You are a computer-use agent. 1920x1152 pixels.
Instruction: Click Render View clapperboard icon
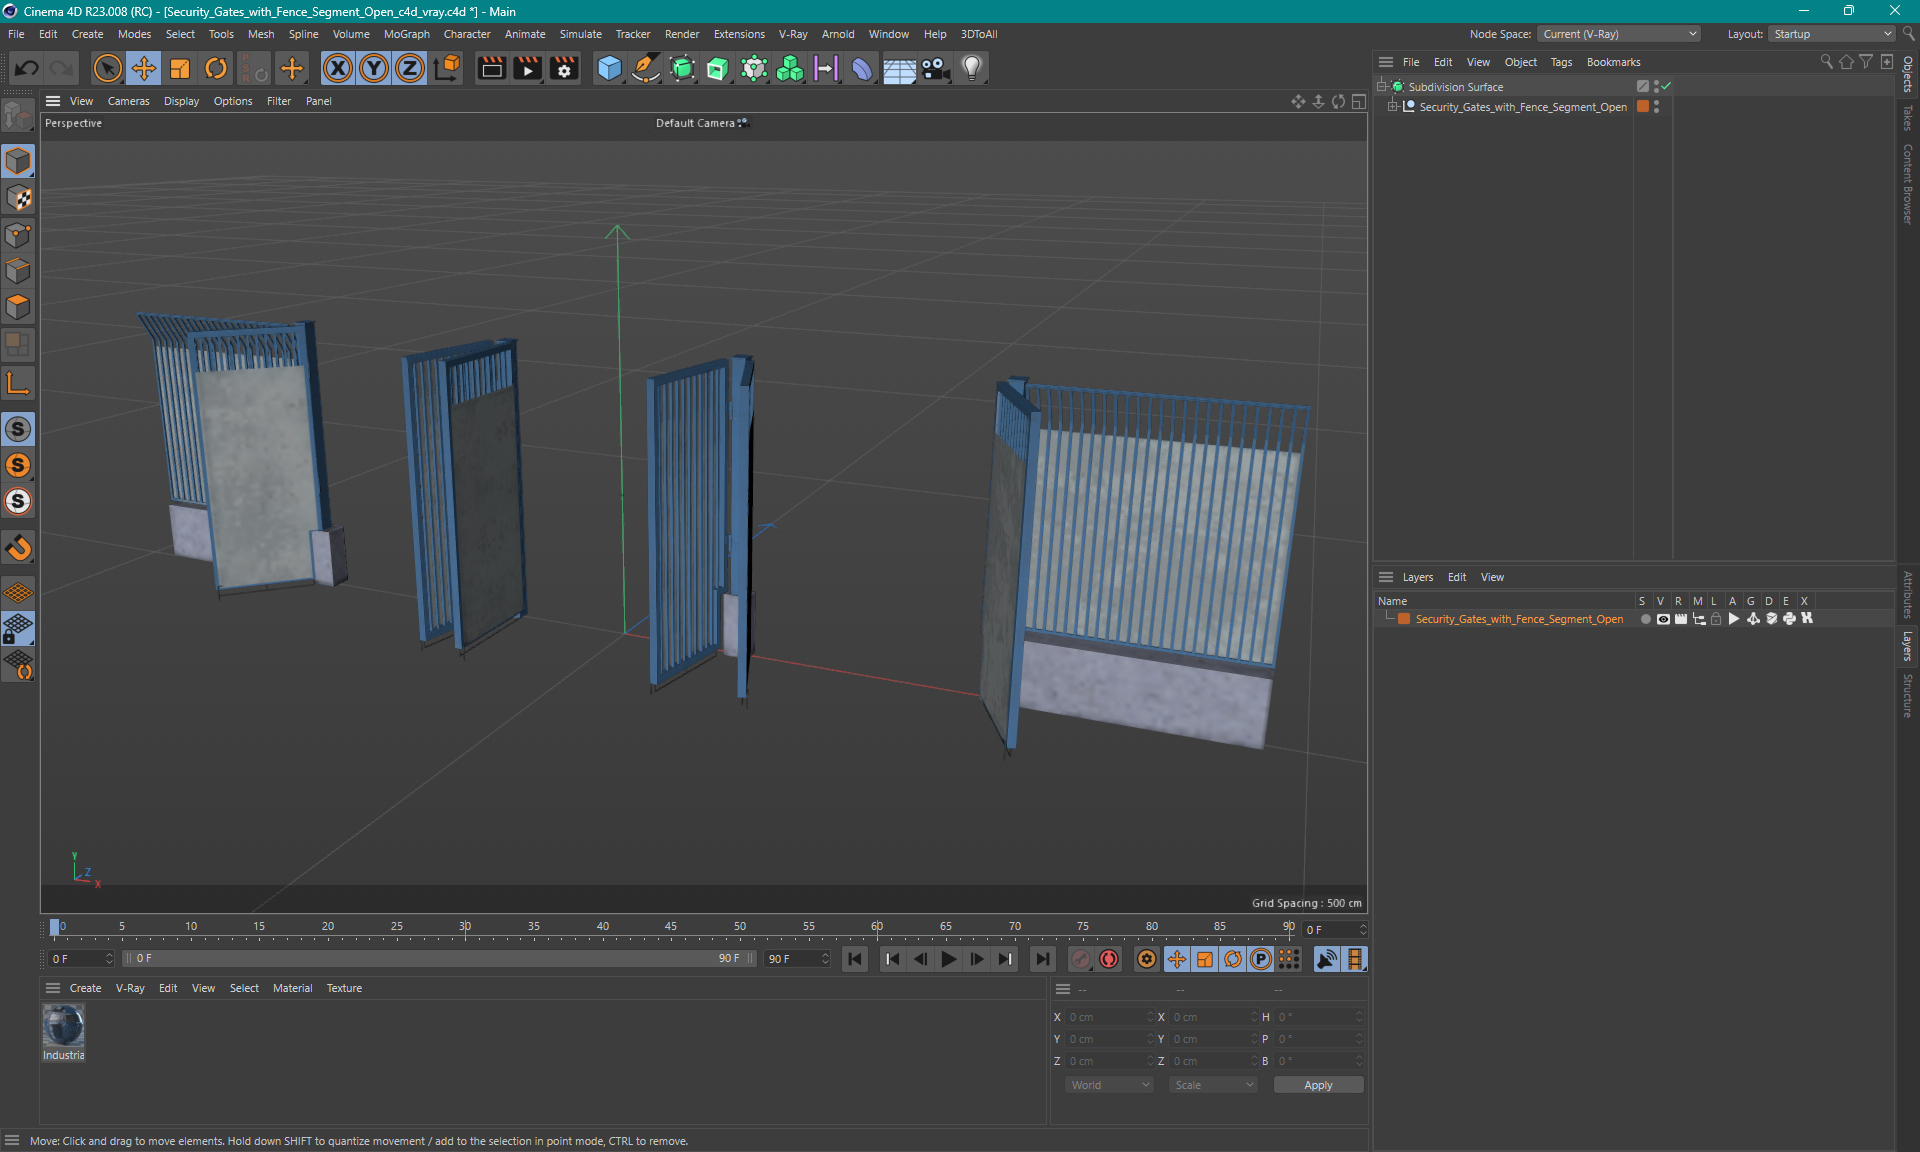pos(491,68)
